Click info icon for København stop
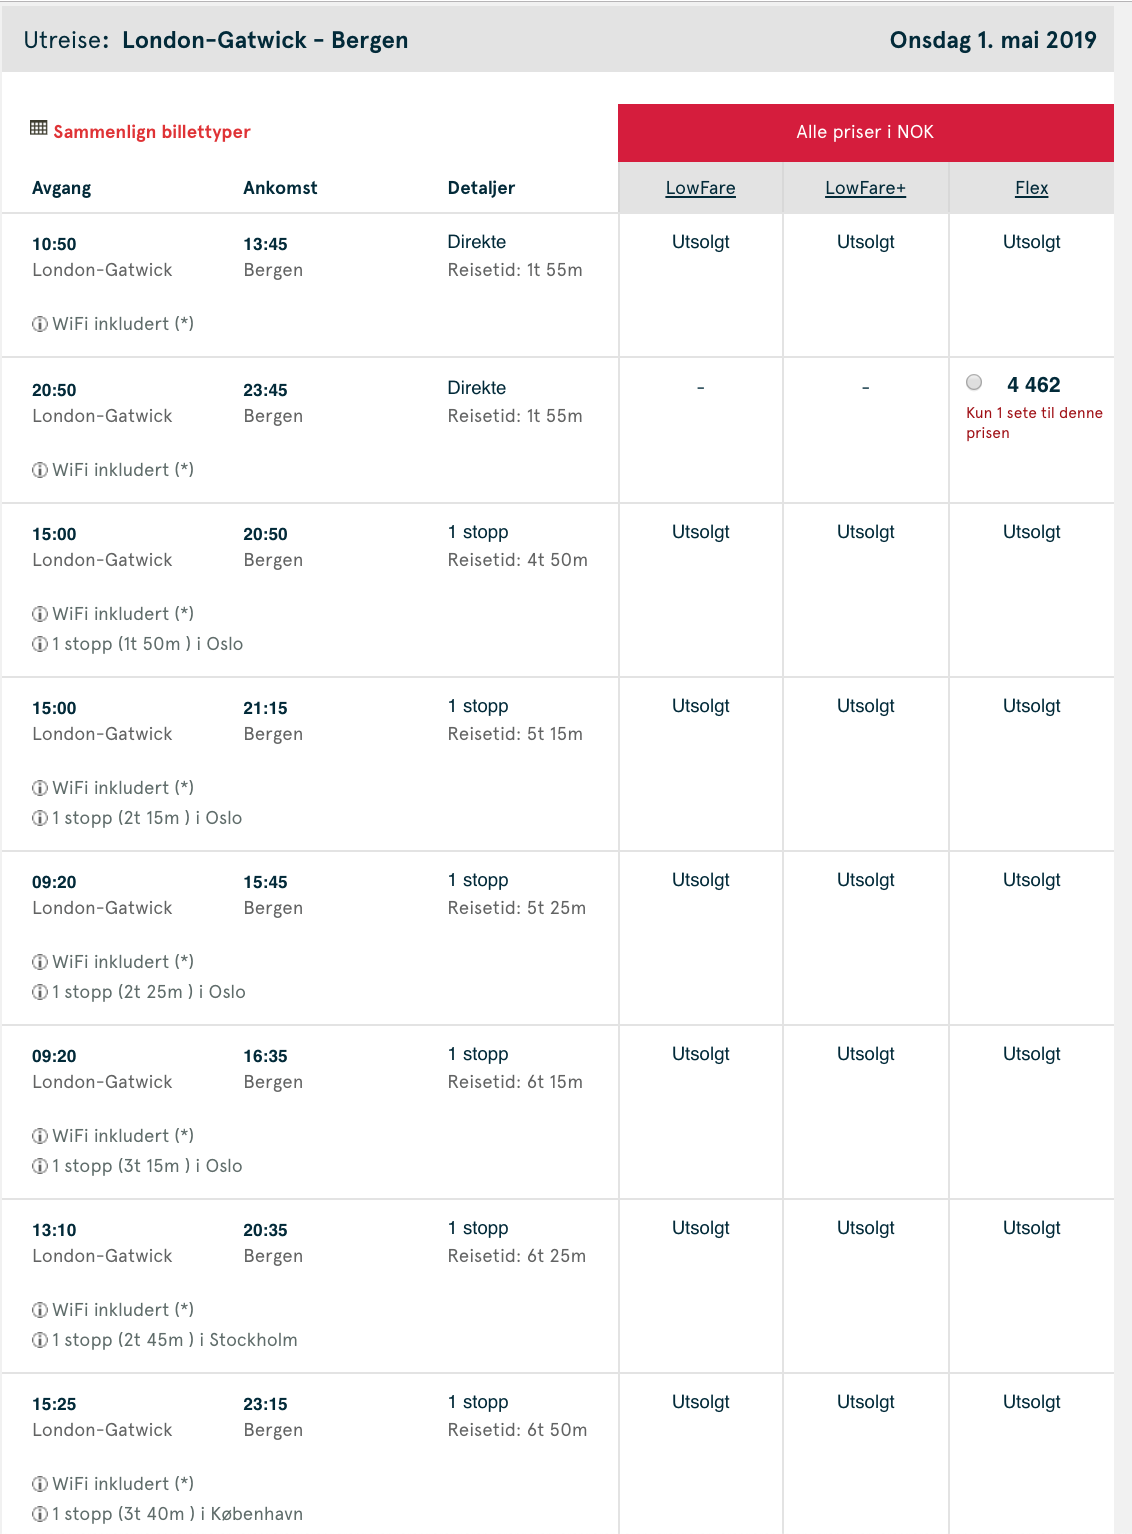 [40, 1514]
